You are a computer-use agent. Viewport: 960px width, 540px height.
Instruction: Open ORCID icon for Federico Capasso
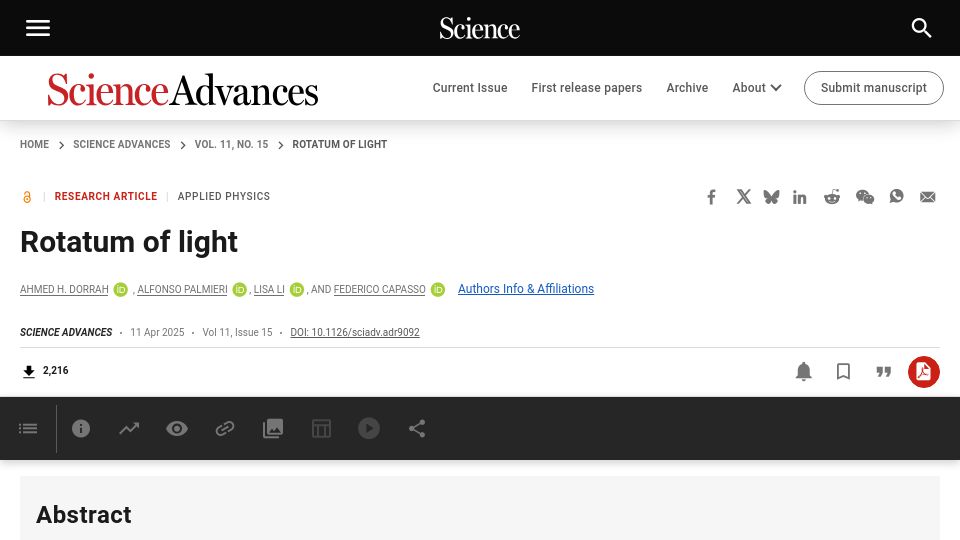point(438,290)
